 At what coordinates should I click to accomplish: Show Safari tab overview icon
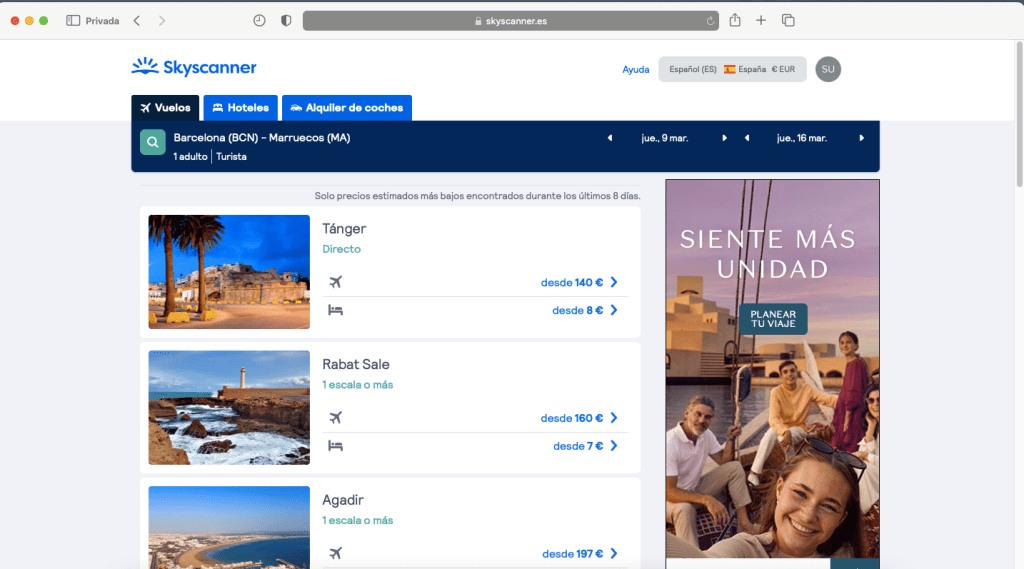pyautogui.click(x=788, y=20)
